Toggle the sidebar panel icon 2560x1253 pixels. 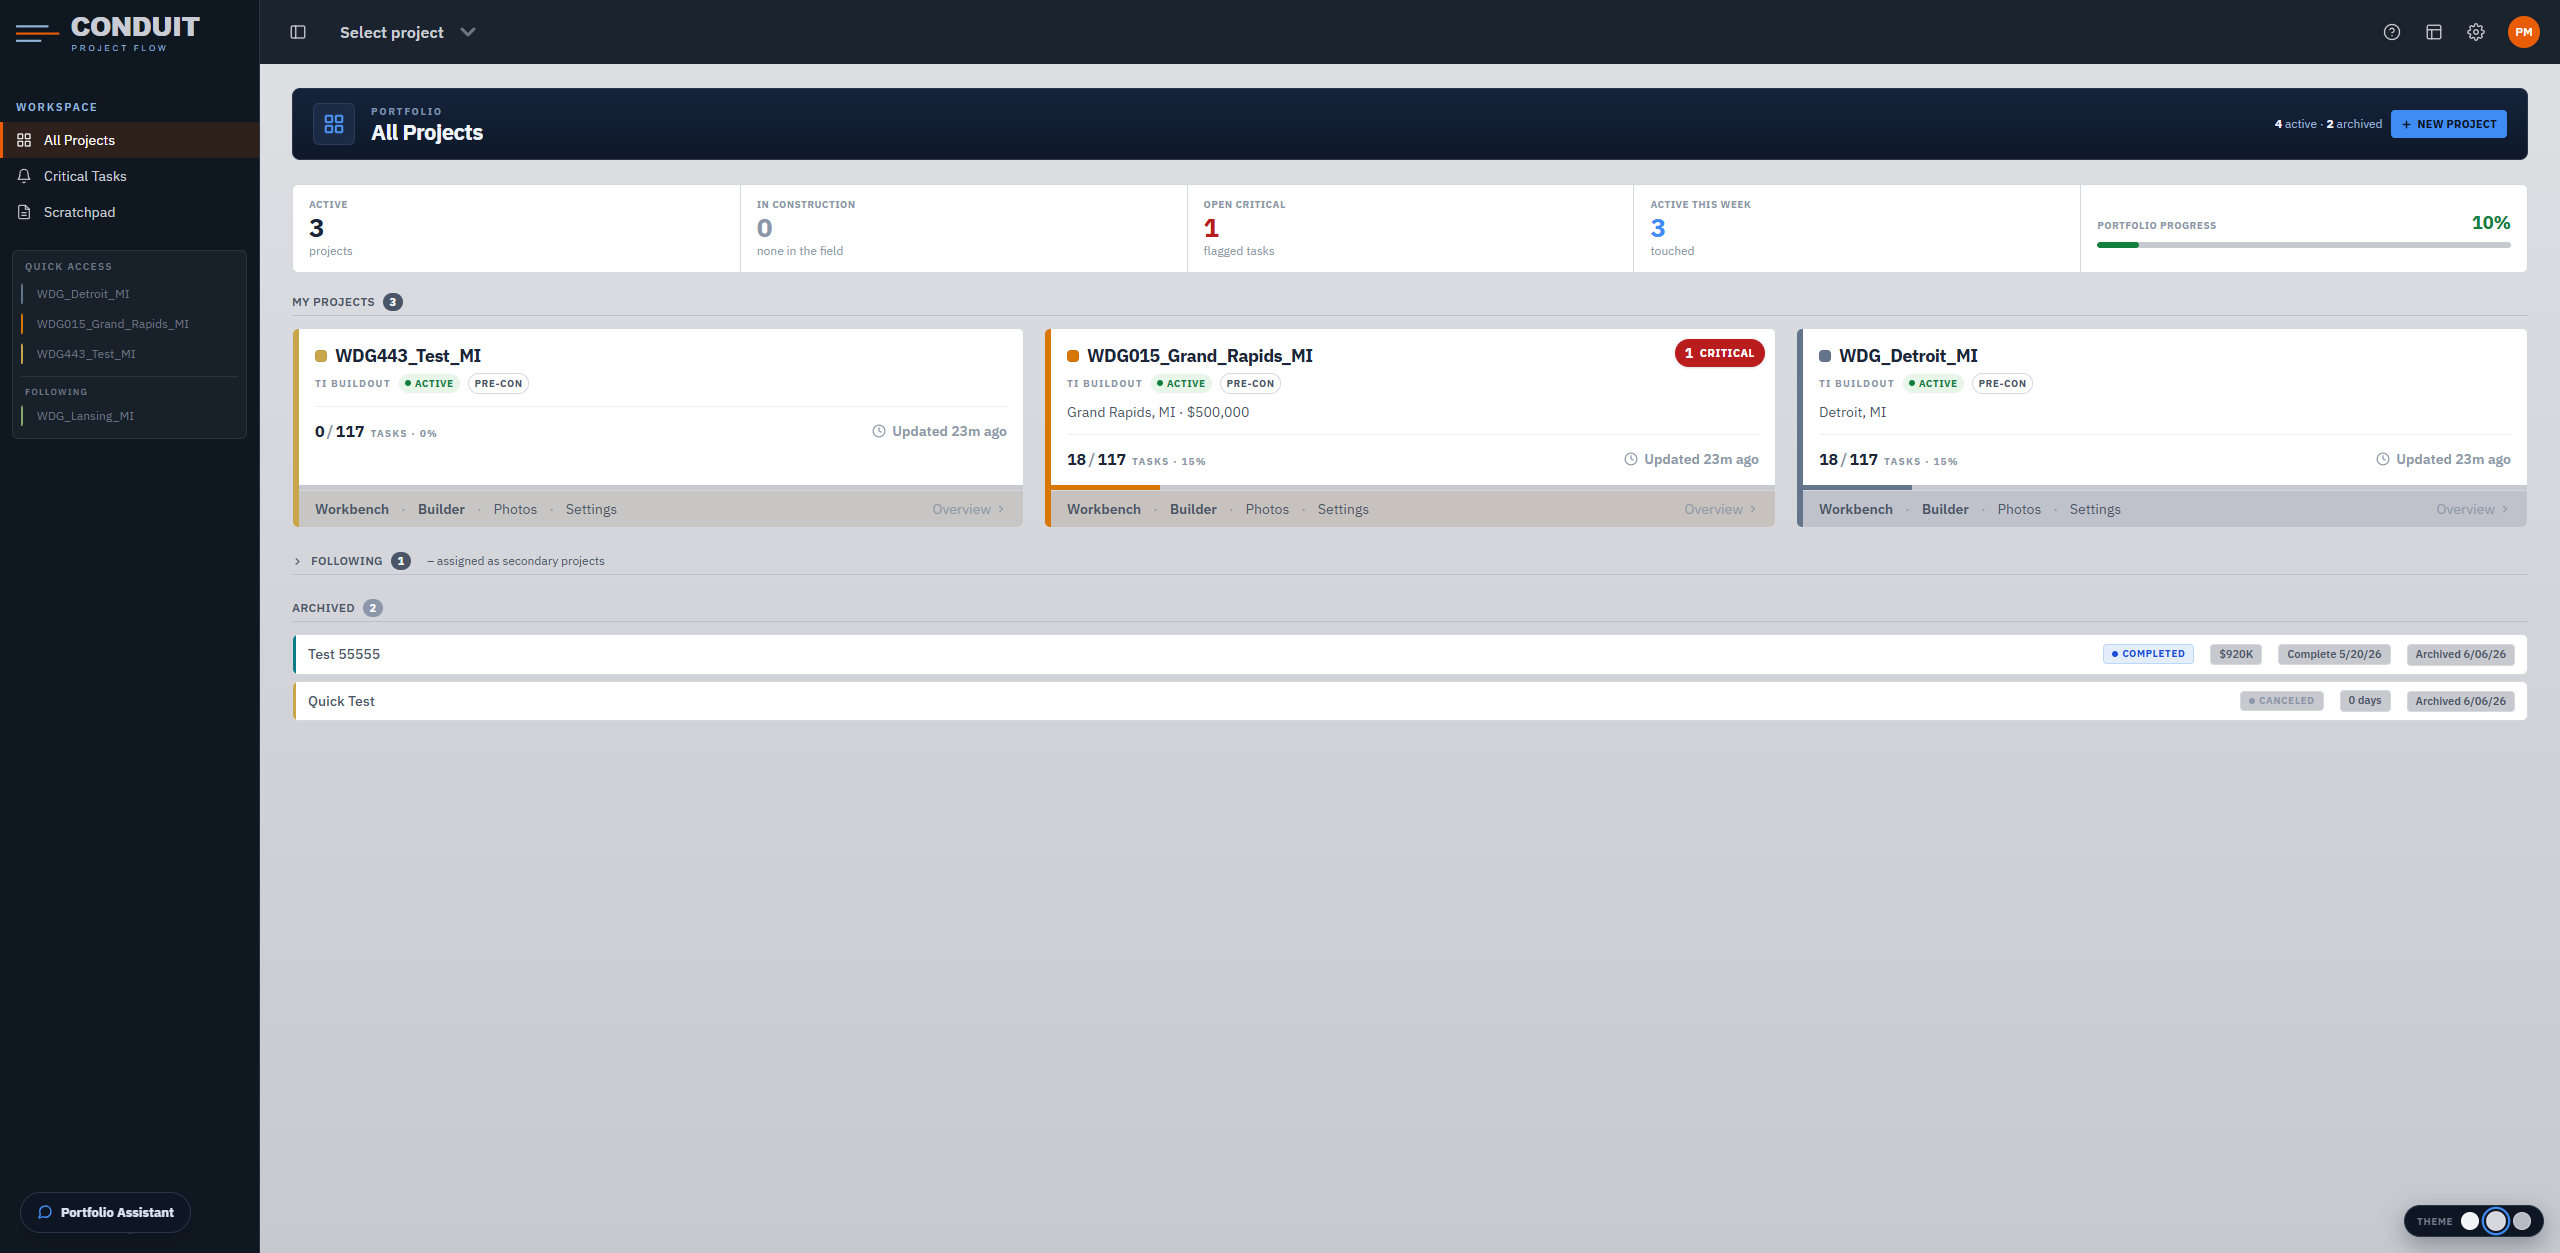298,32
